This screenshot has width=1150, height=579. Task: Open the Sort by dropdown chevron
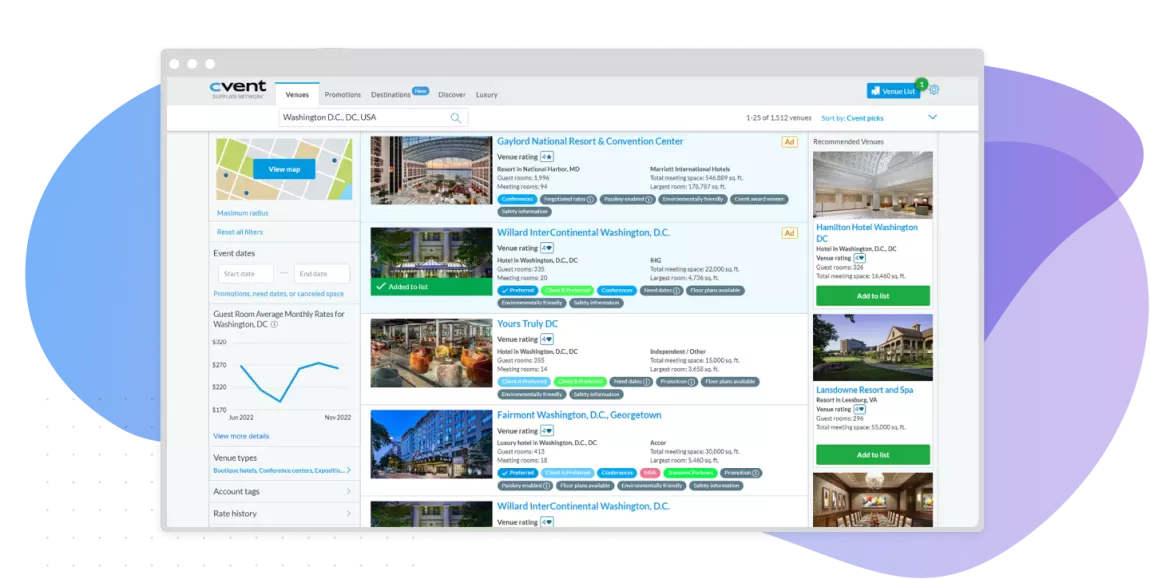932,117
